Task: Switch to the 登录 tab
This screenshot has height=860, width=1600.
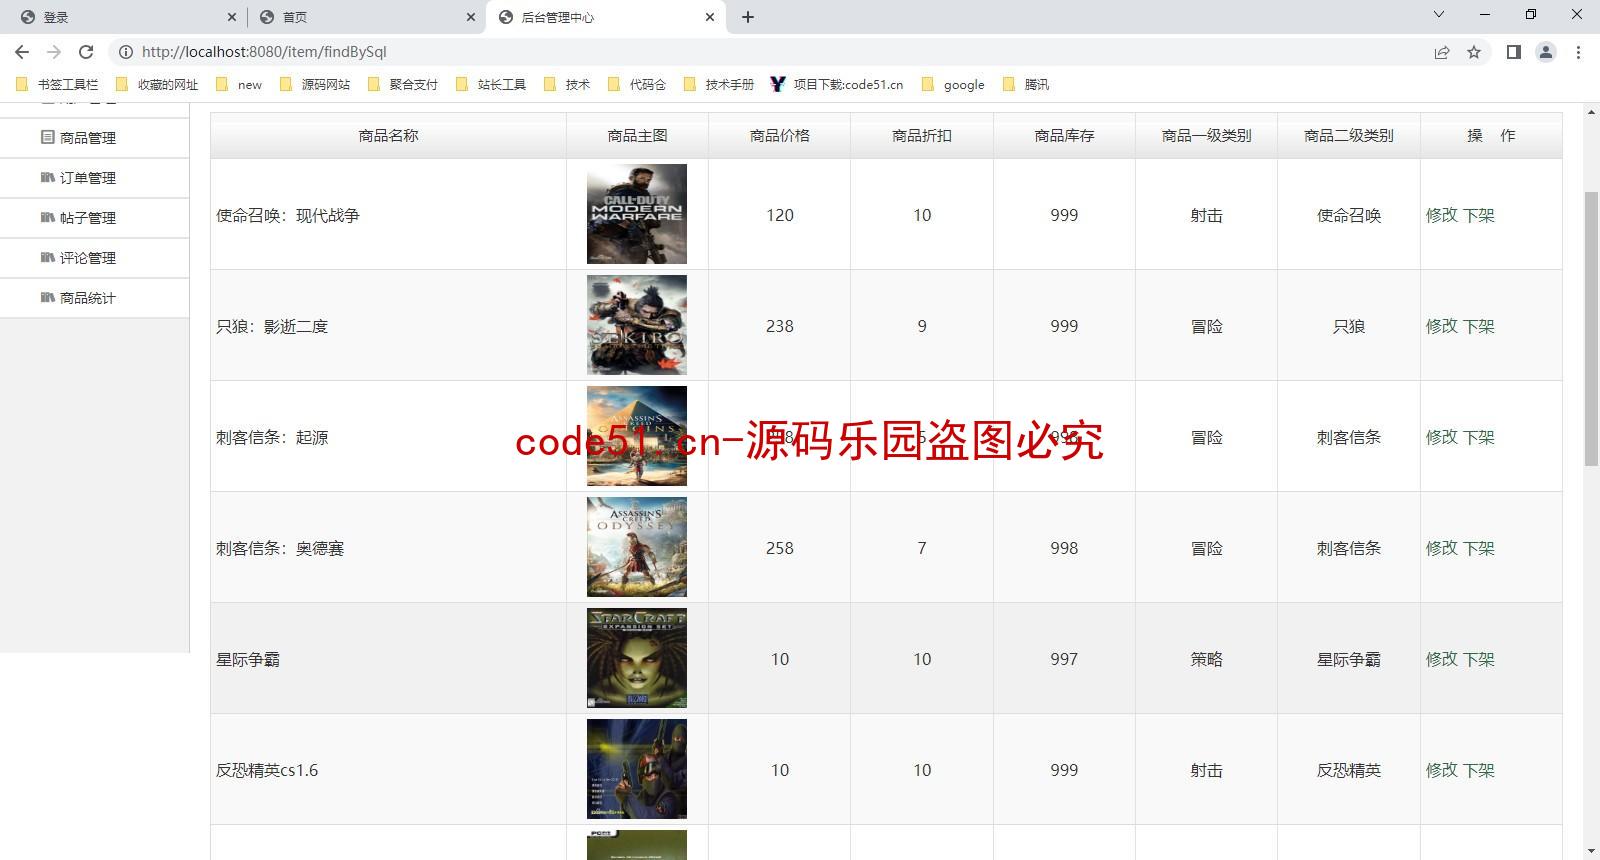Action: (127, 17)
